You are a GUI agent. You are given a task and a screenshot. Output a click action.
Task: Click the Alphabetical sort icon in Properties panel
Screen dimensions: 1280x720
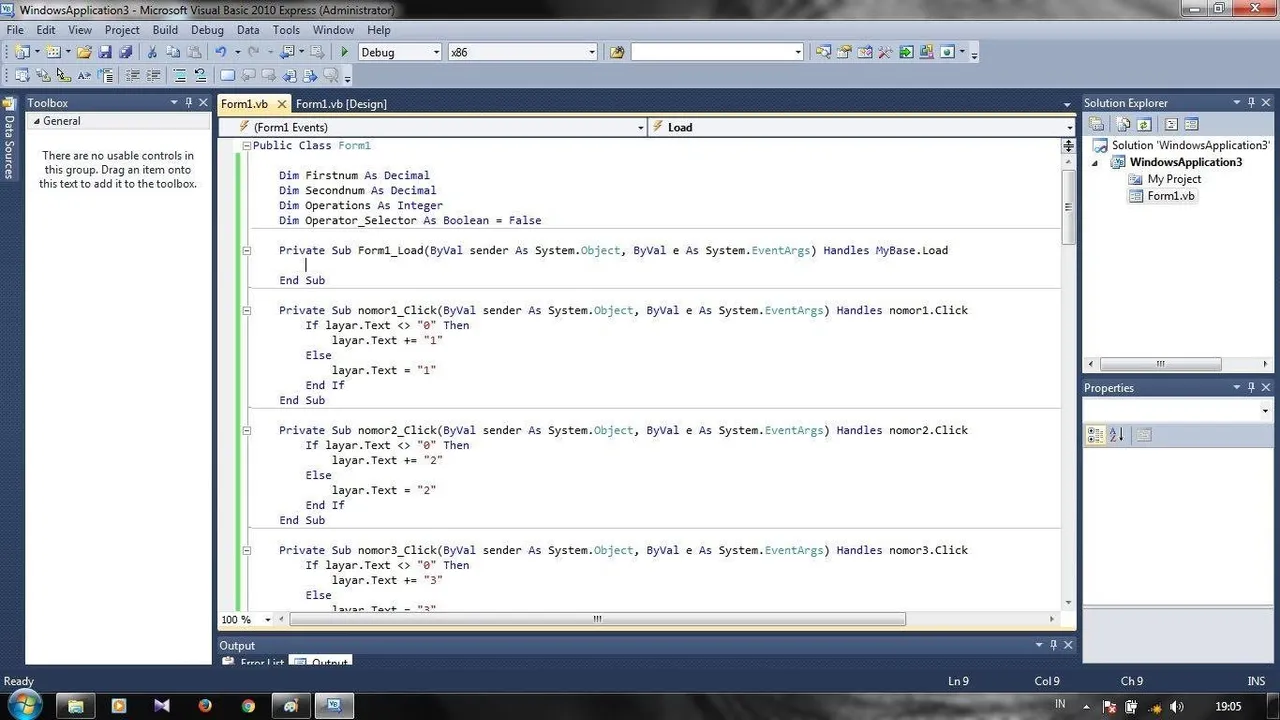(x=1117, y=435)
